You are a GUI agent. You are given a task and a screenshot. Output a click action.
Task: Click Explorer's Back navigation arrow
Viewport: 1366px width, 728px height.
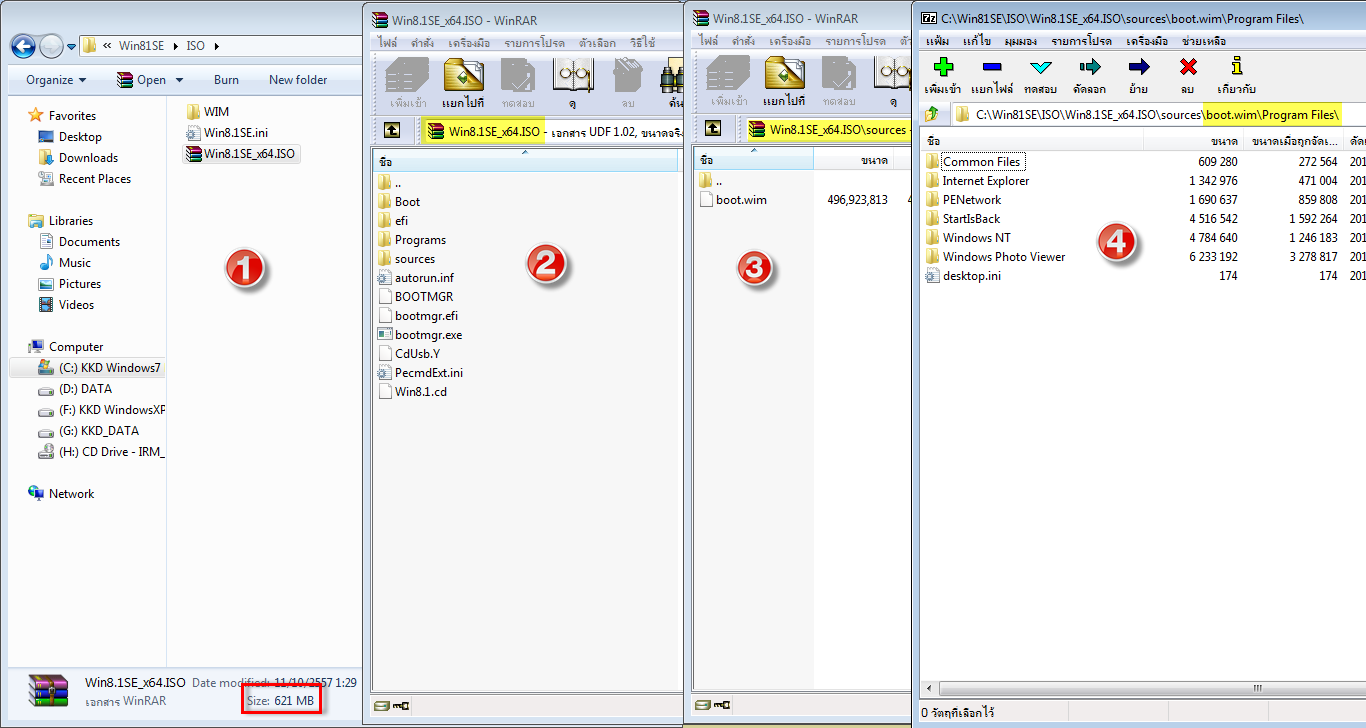(23, 45)
